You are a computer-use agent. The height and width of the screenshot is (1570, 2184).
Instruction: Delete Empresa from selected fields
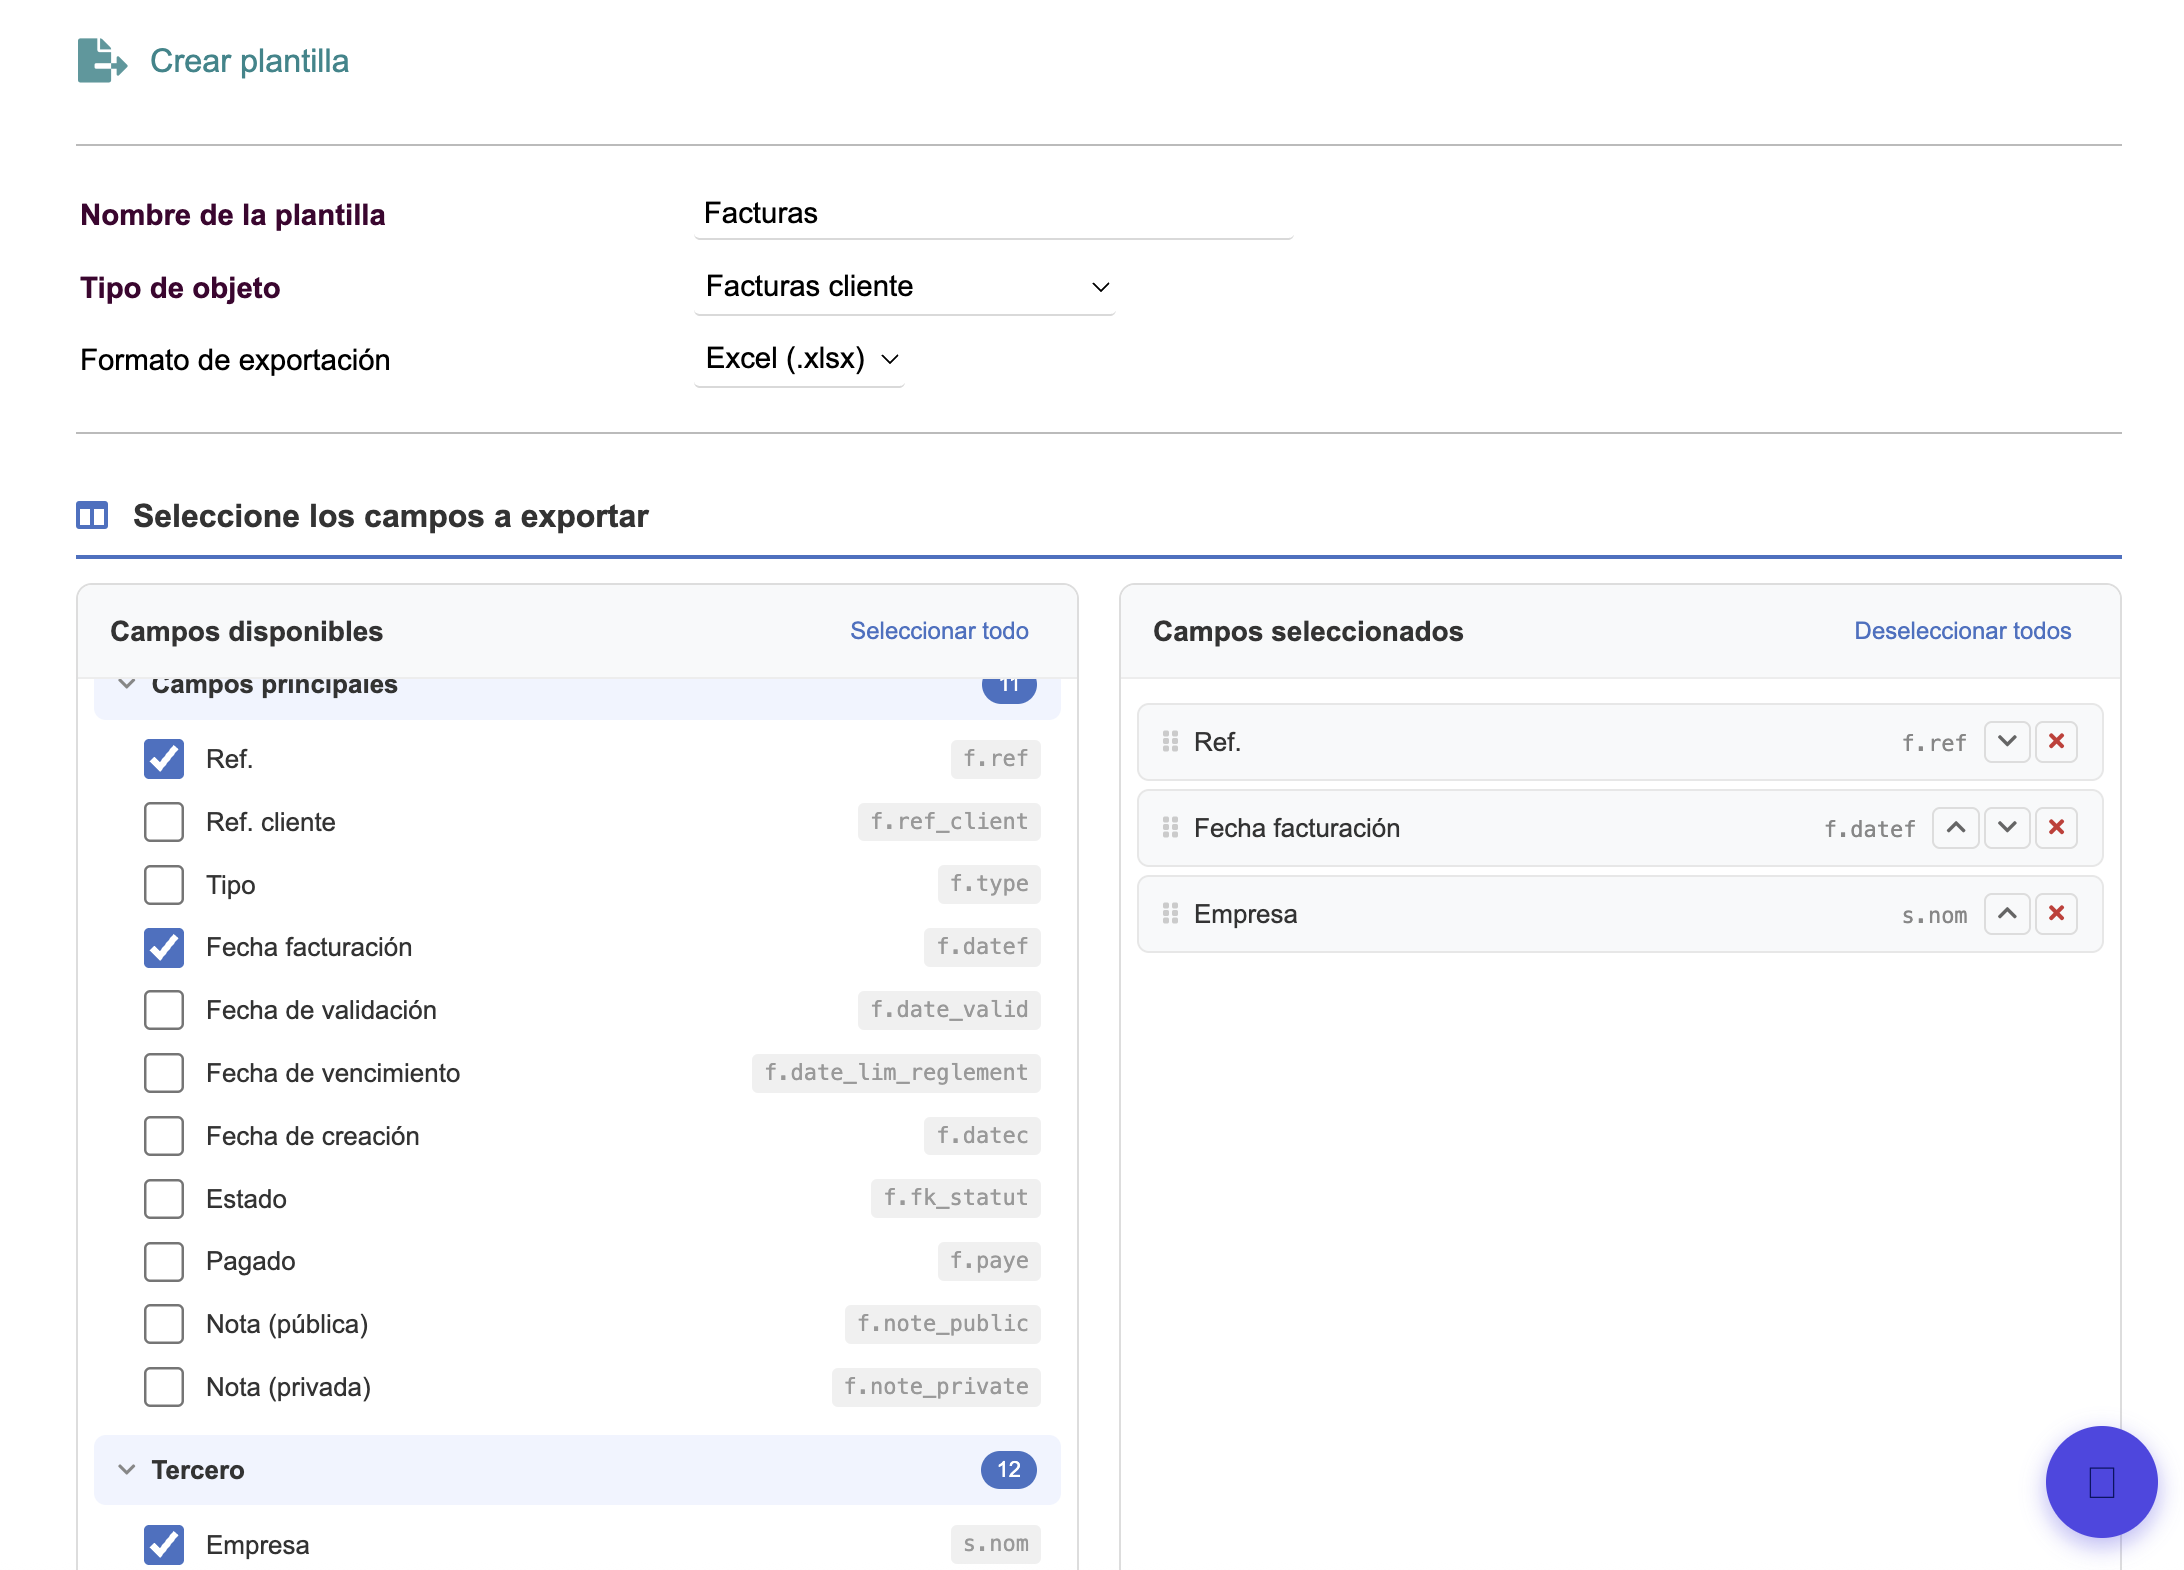click(x=2056, y=914)
